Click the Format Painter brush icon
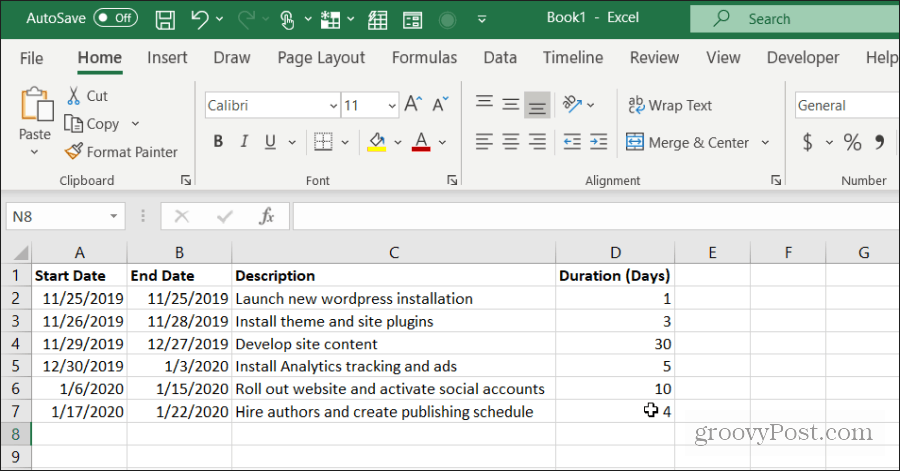Screen dimensions: 900x471 pos(73,151)
